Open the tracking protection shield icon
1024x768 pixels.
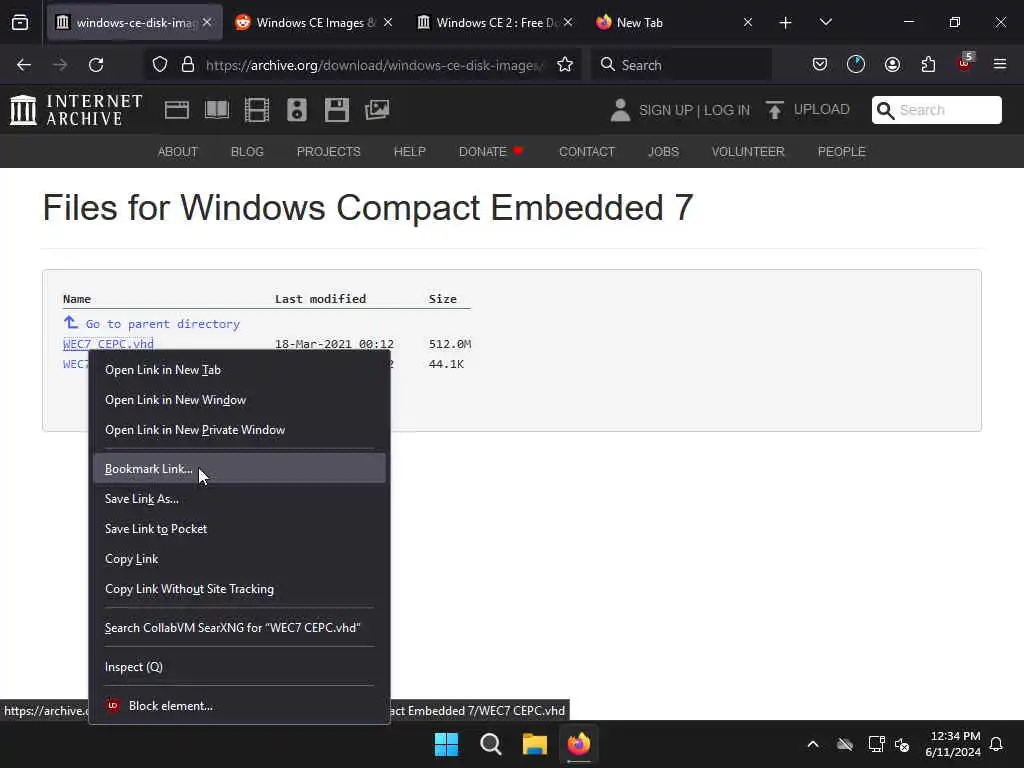point(160,65)
